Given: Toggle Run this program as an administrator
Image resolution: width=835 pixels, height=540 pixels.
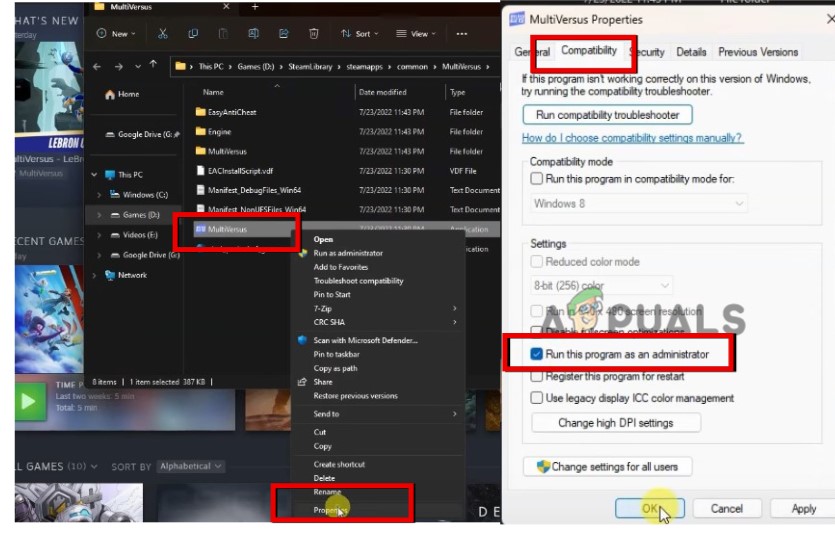Looking at the screenshot, I should pos(537,354).
